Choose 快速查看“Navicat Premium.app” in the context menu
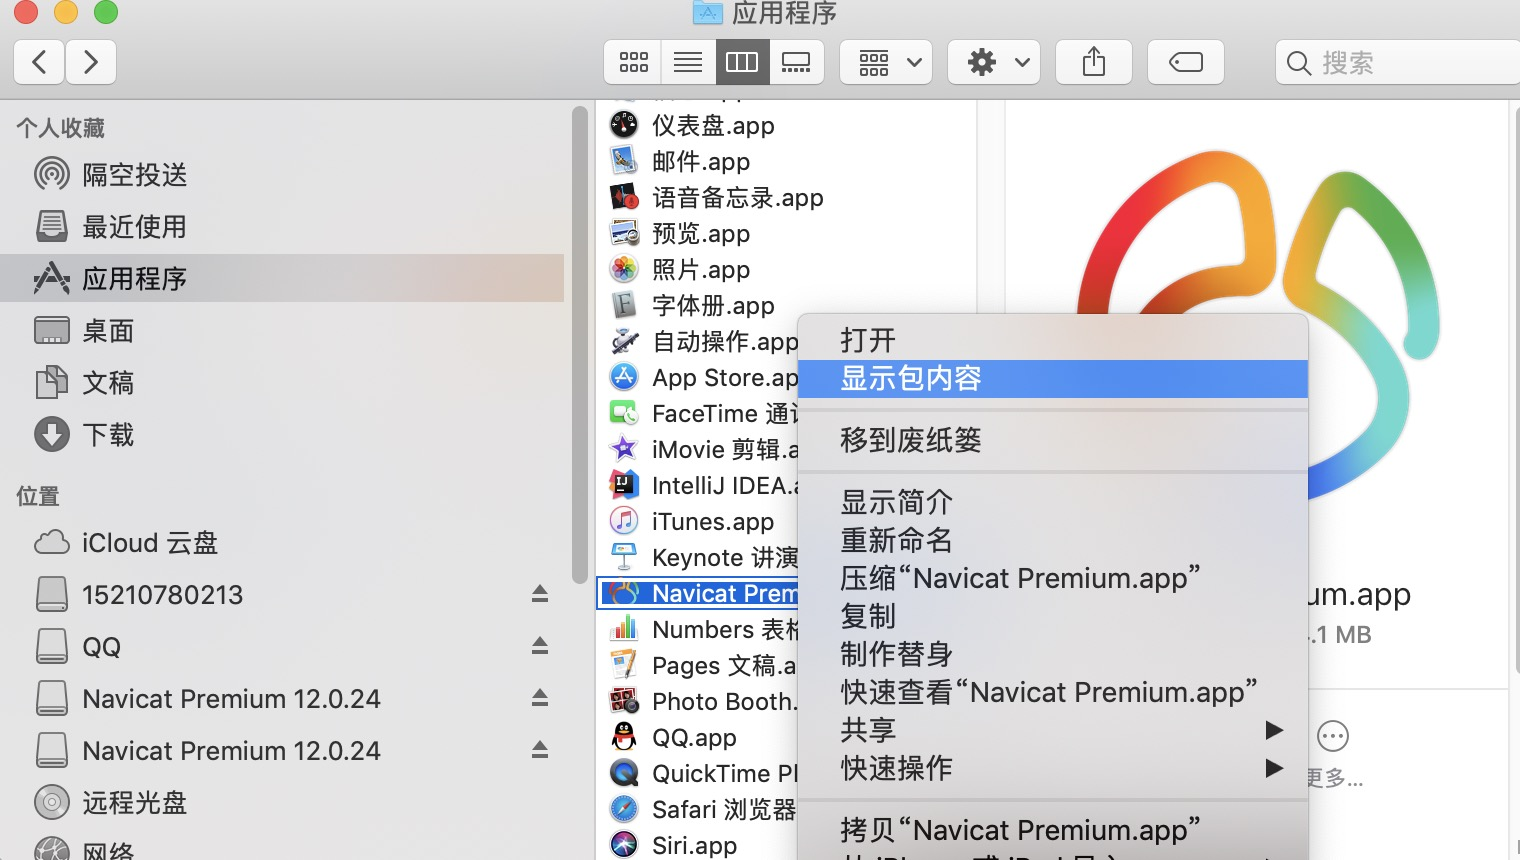The image size is (1520, 860). click(x=1053, y=692)
